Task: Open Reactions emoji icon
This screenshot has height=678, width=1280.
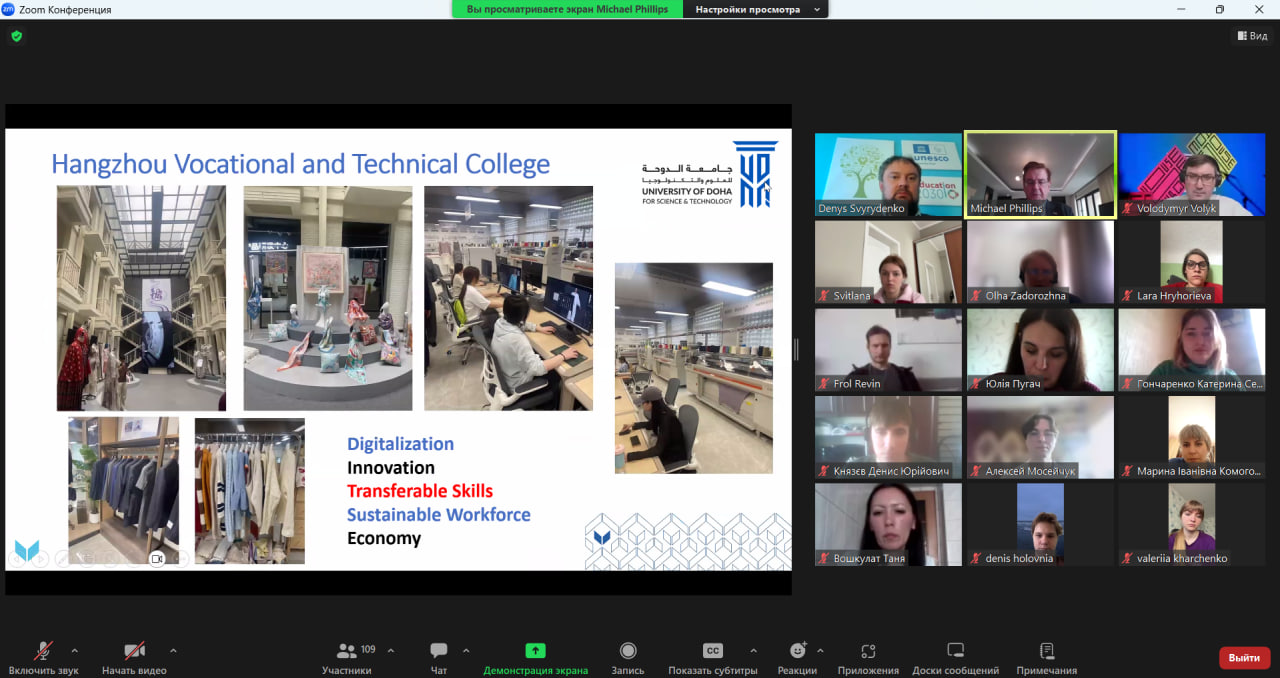Action: [797, 651]
